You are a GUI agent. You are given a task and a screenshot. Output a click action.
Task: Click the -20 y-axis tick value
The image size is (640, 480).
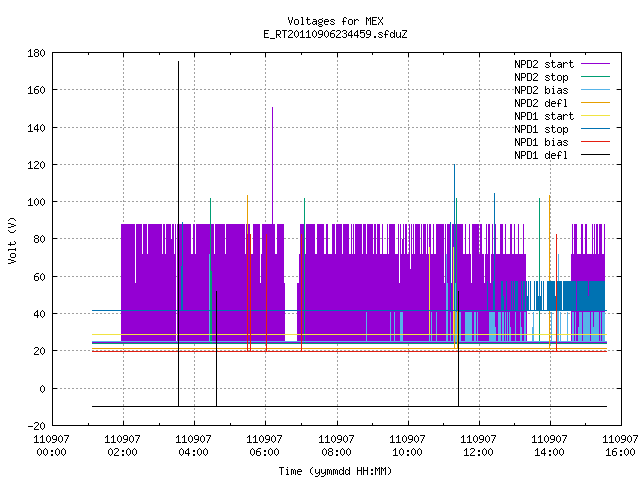[x=36, y=426]
